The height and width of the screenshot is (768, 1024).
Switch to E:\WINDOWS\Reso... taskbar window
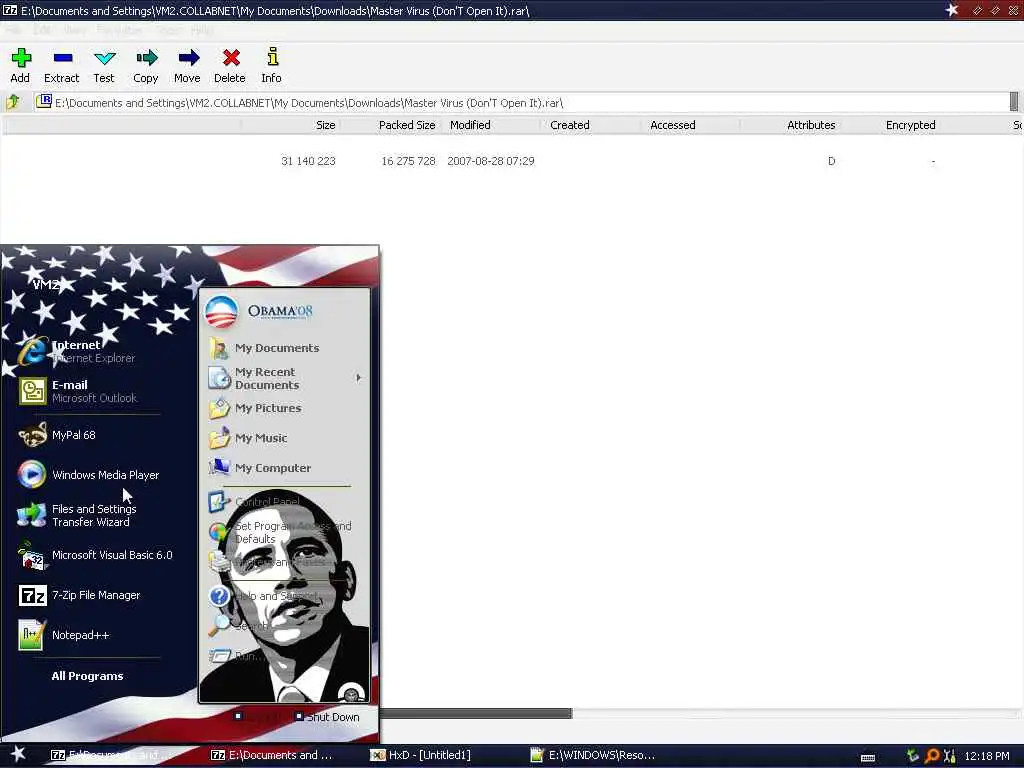point(591,755)
